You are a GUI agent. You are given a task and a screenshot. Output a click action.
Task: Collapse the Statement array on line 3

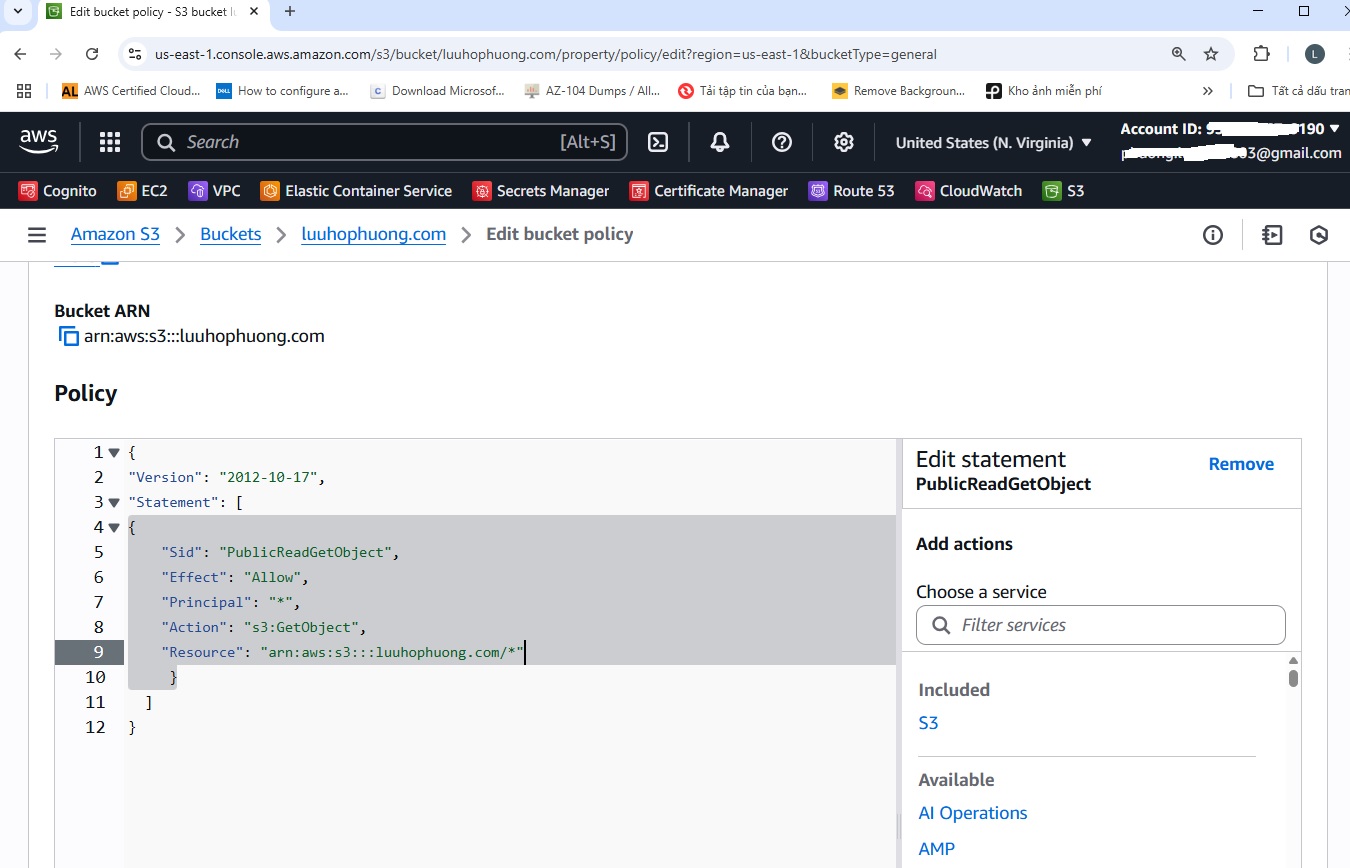pos(114,502)
